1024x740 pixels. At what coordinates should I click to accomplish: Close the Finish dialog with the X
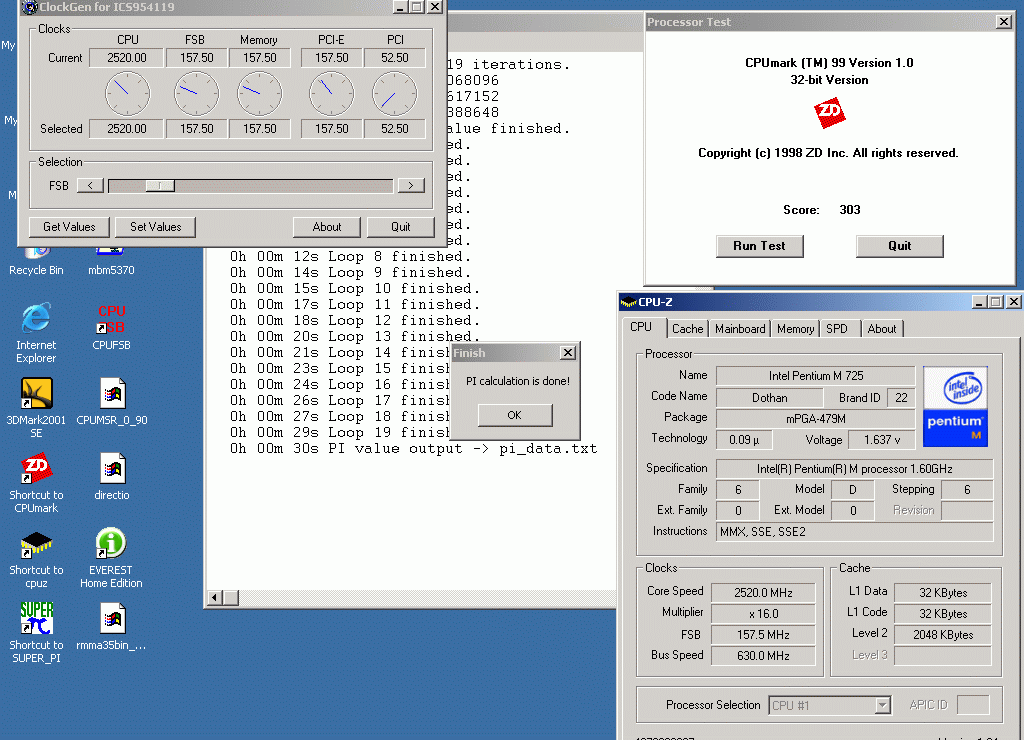568,353
